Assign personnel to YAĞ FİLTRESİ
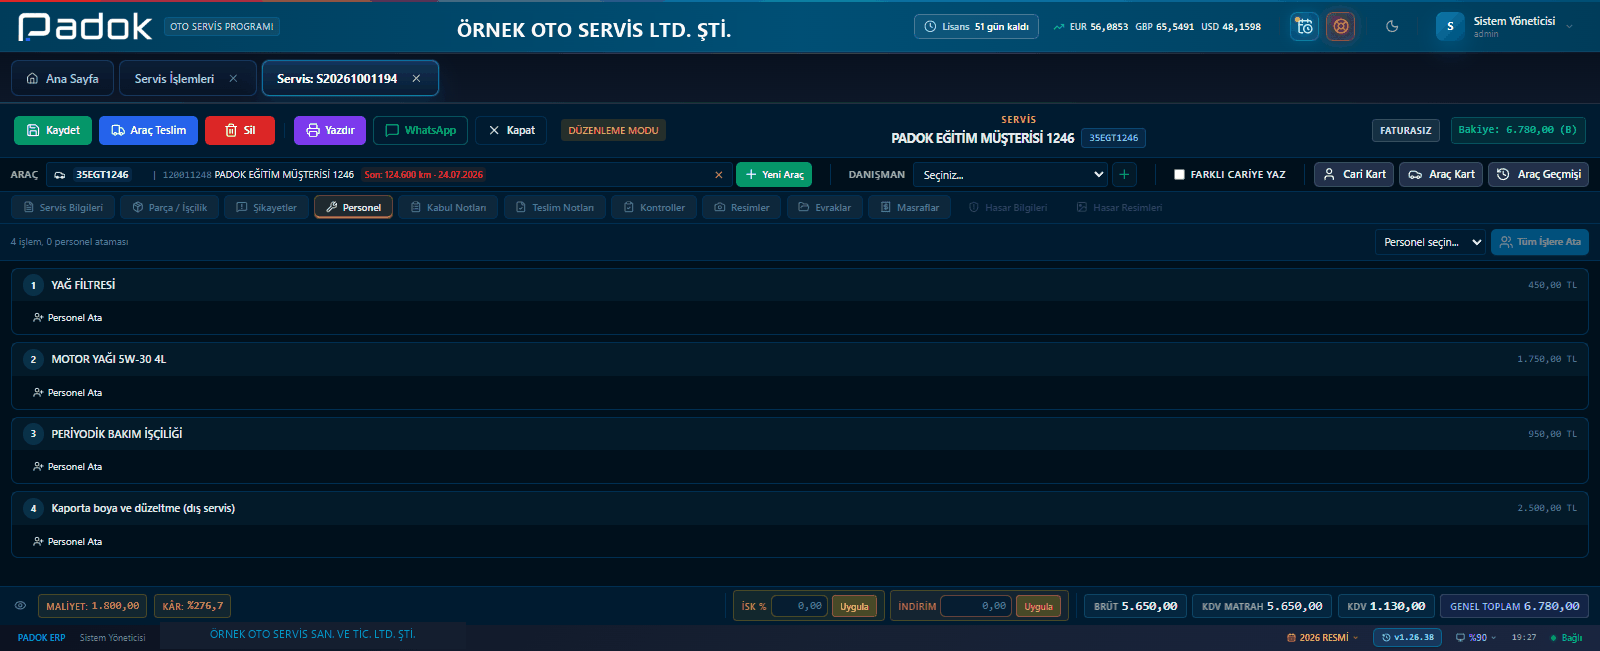Viewport: 1600px width, 651px height. (67, 318)
